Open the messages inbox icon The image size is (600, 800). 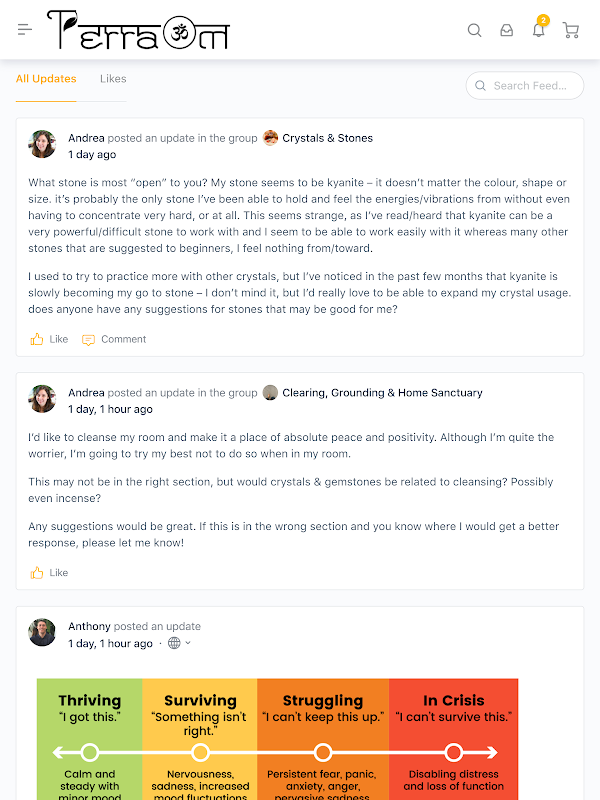click(506, 30)
